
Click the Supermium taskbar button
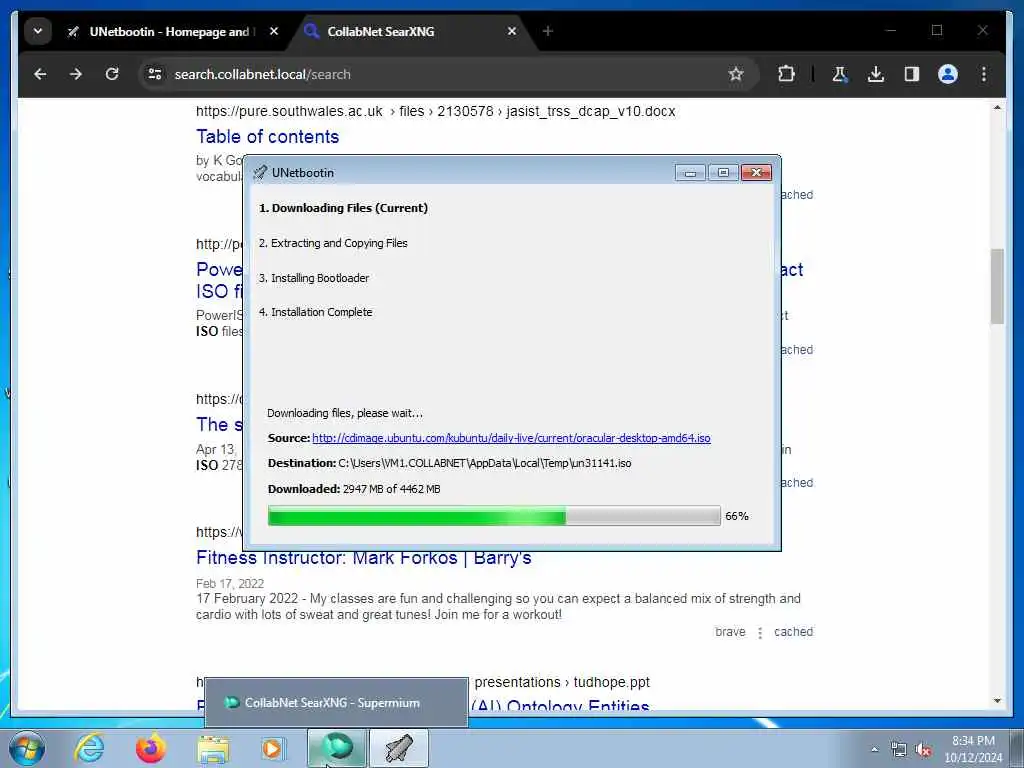336,748
